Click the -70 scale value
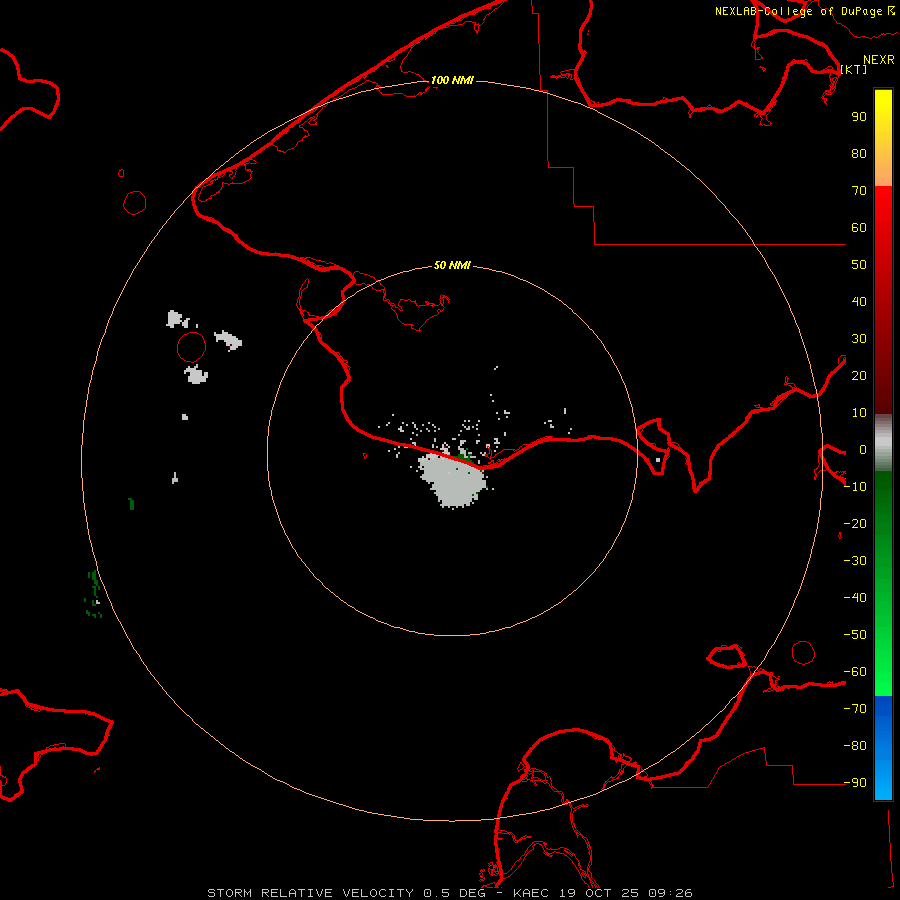The image size is (900, 900). click(x=855, y=709)
